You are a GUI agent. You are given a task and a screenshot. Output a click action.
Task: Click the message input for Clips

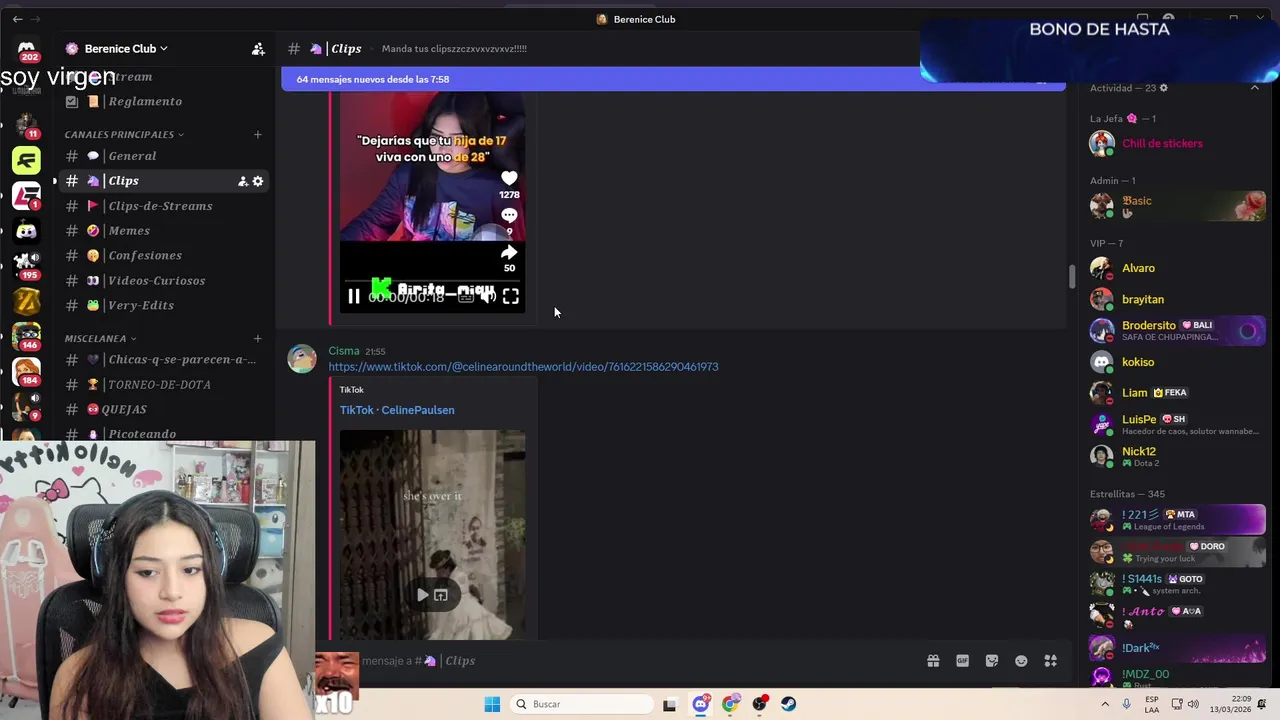[x=640, y=661]
